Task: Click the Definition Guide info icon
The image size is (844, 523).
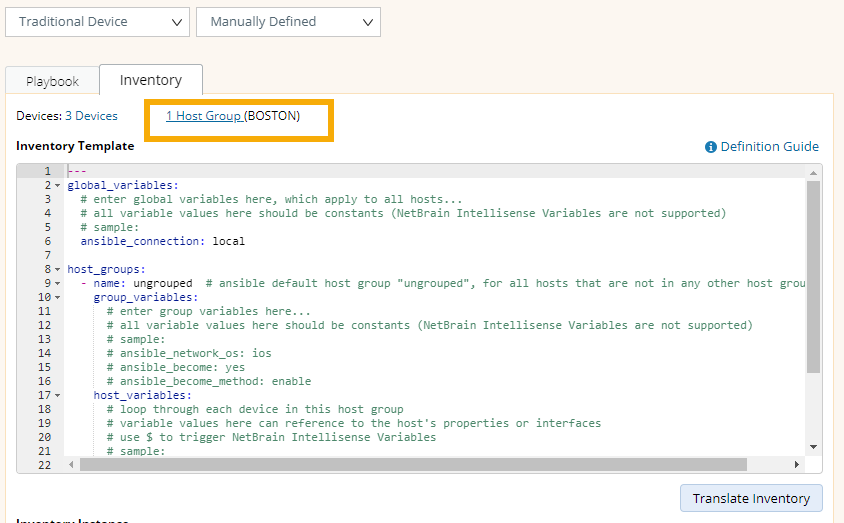Action: (x=711, y=147)
